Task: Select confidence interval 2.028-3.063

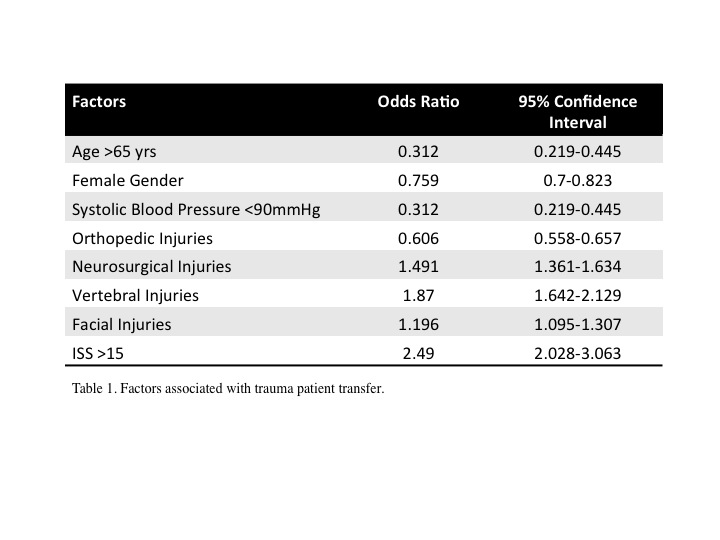Action: pyautogui.click(x=578, y=354)
